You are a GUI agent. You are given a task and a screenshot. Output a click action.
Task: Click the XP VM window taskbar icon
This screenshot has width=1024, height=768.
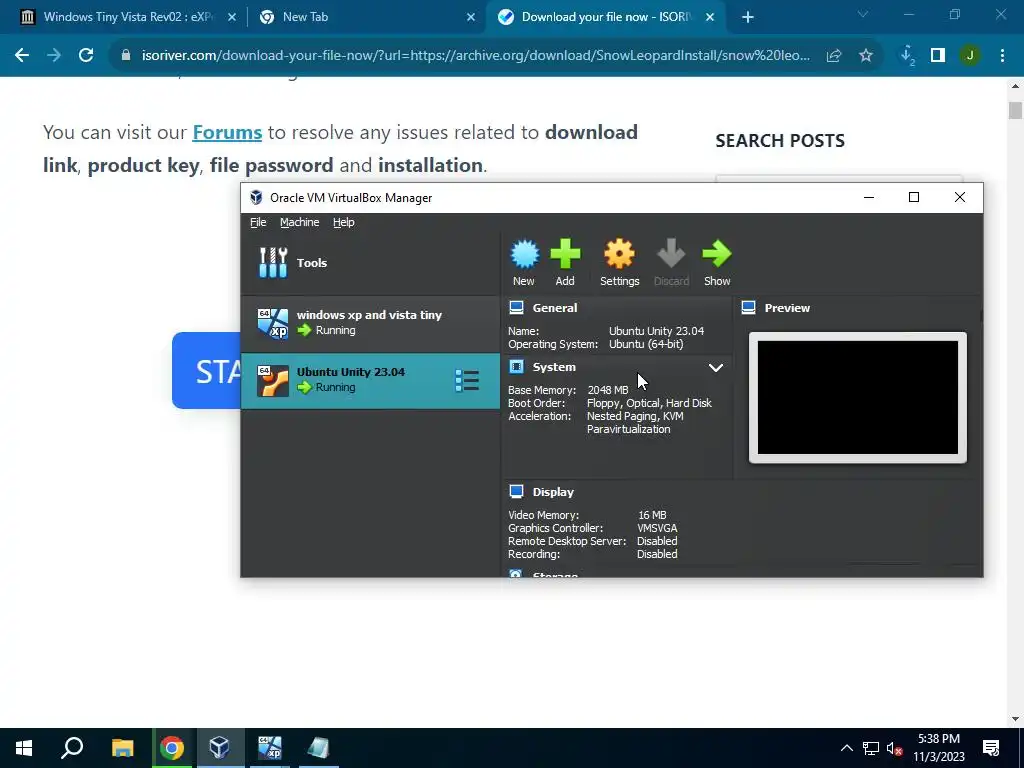(269, 748)
